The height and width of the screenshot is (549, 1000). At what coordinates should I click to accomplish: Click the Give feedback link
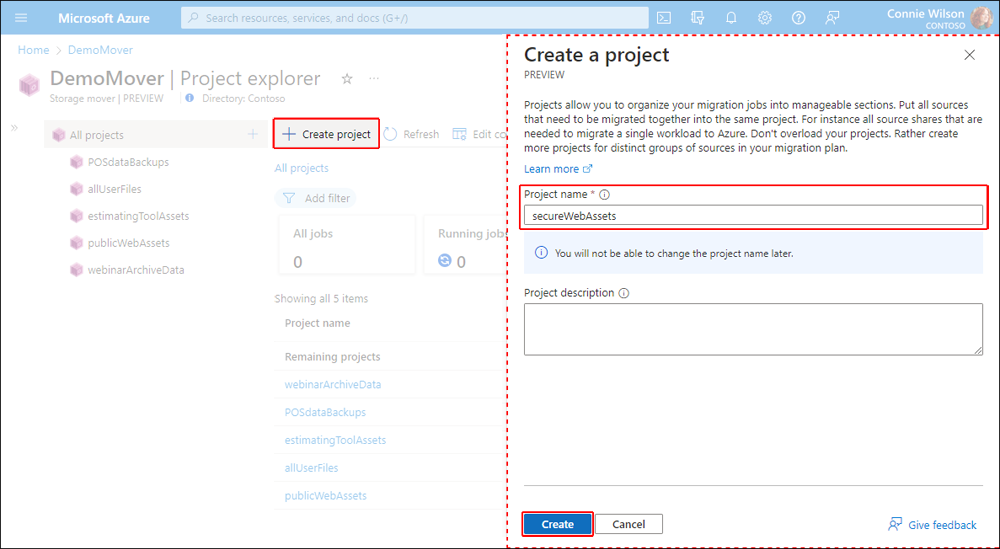(932, 525)
